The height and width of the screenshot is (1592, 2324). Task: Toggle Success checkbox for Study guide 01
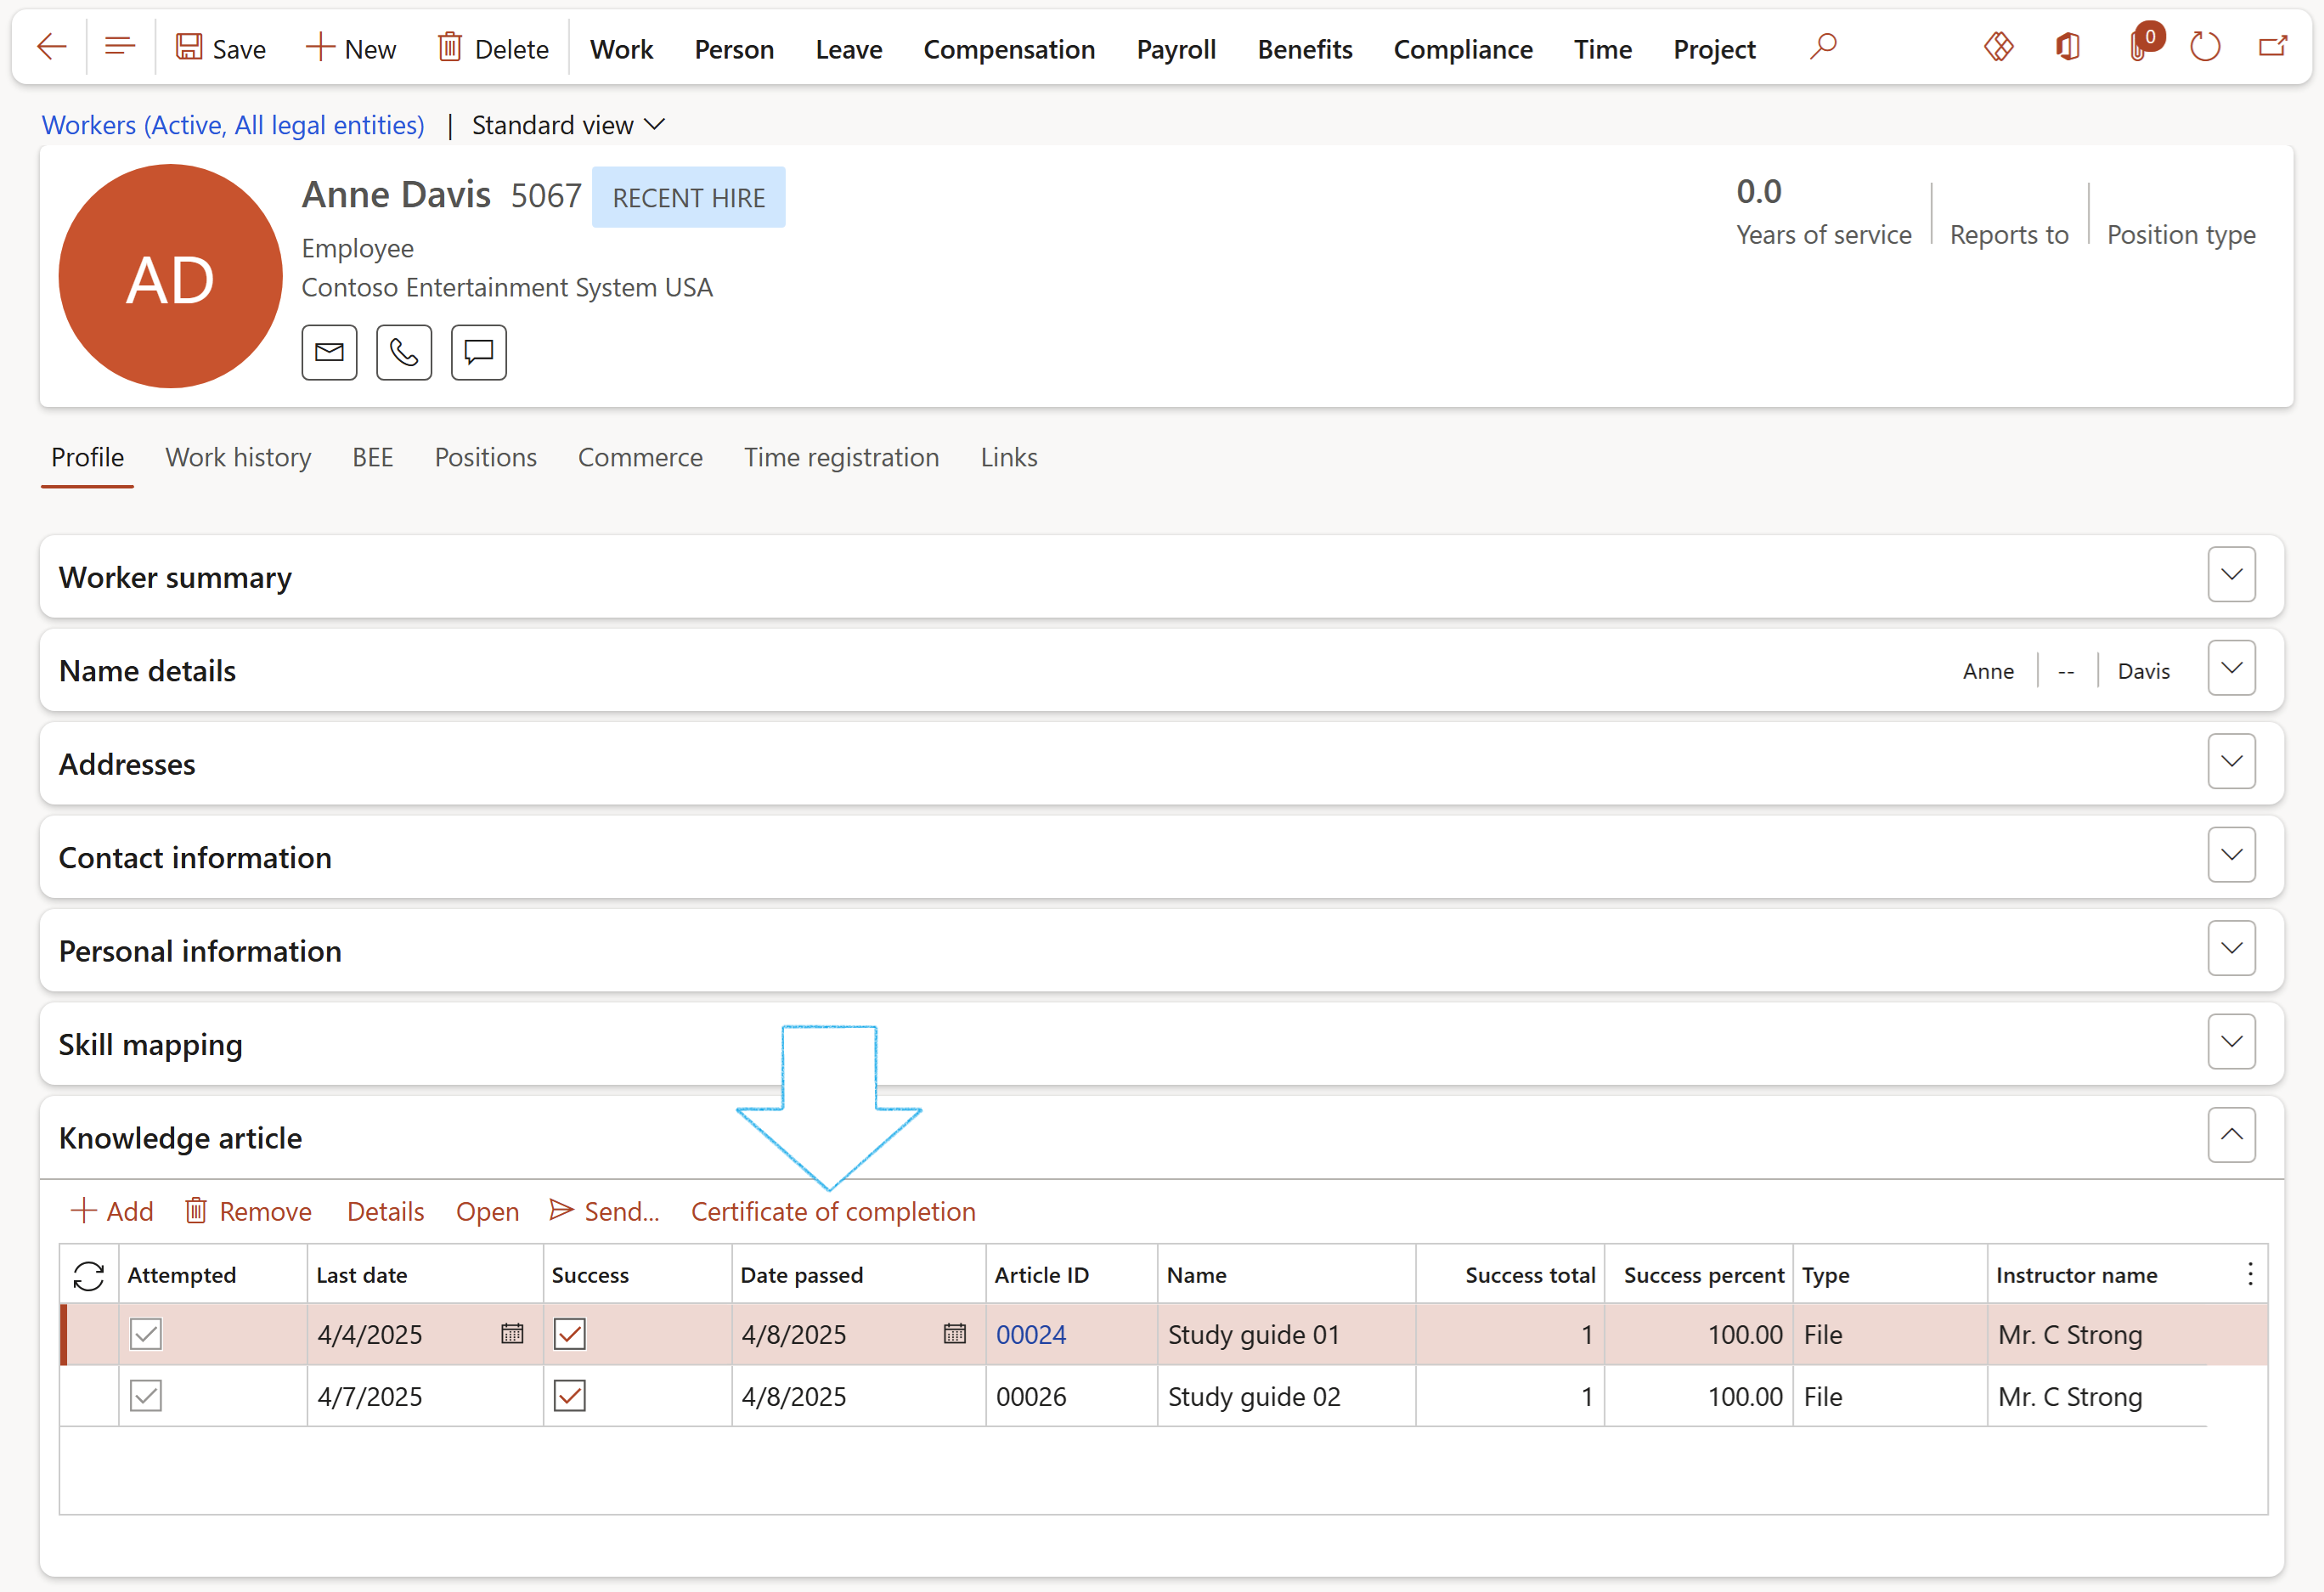(x=570, y=1334)
